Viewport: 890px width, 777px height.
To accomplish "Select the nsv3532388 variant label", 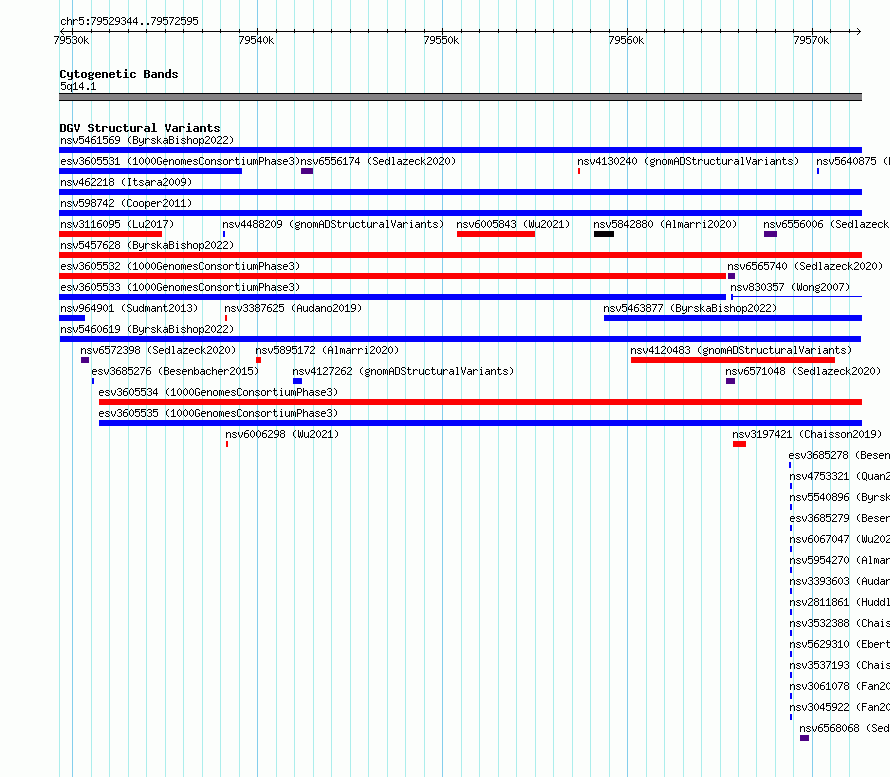I will pos(839,623).
